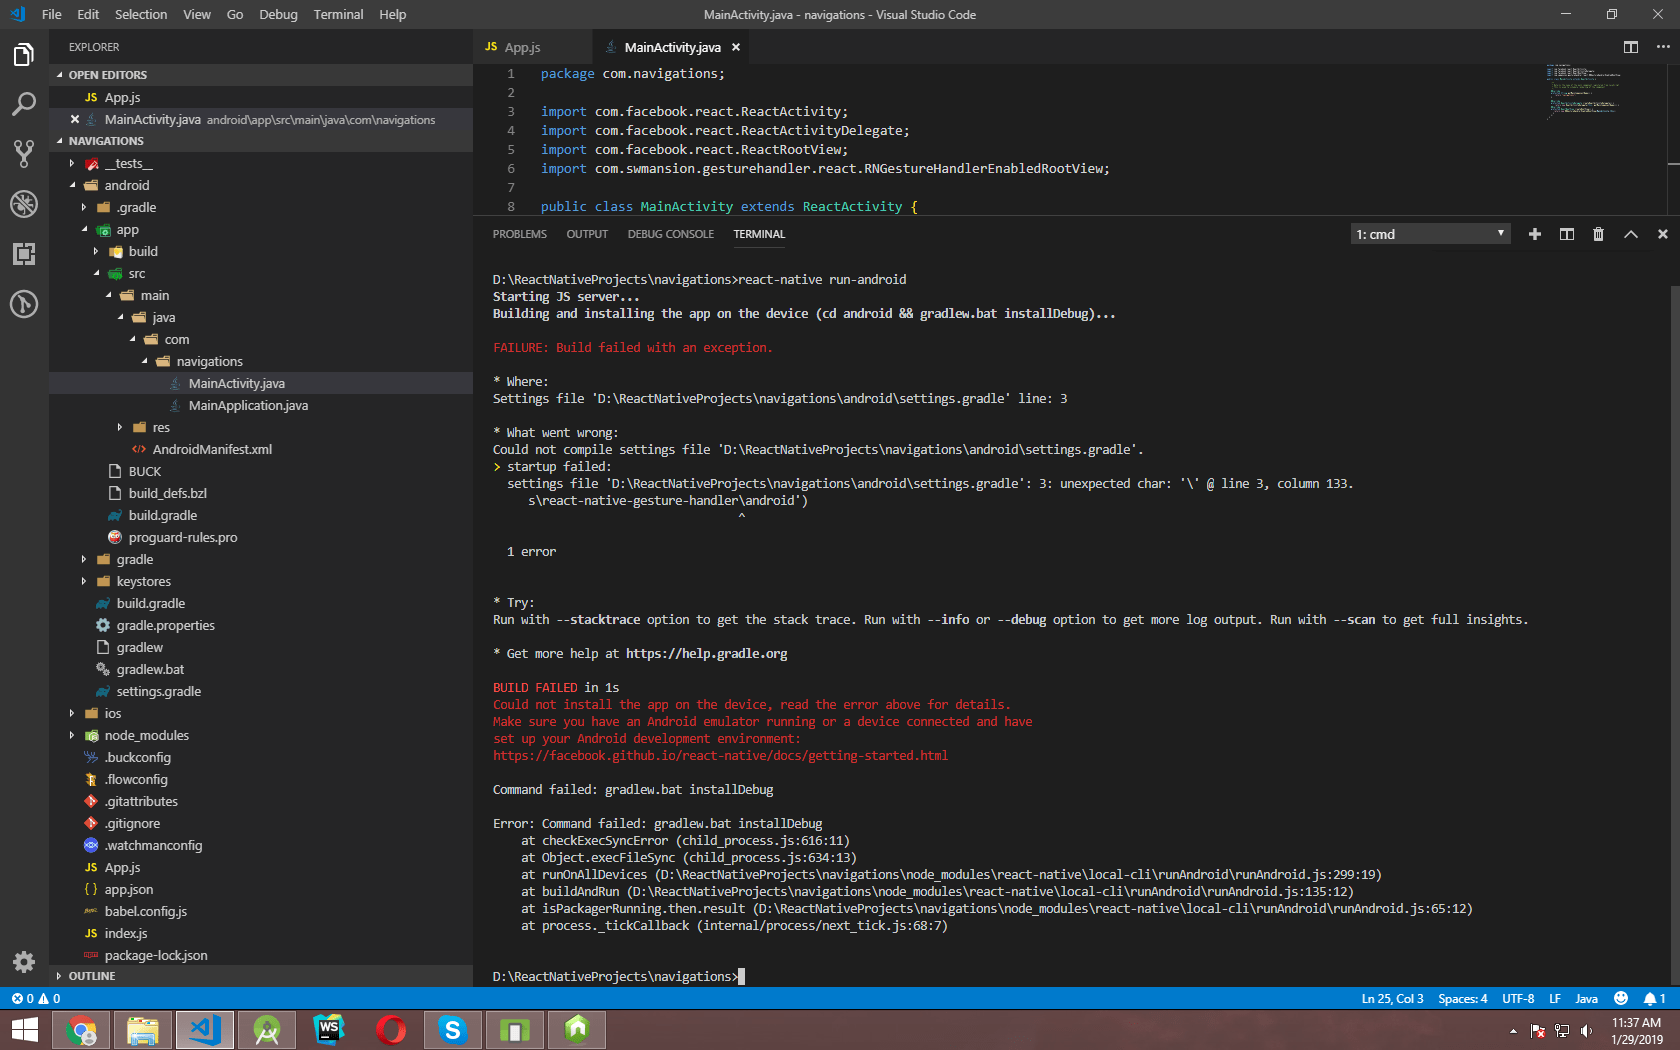Expand the .gradle folder
This screenshot has width=1680, height=1050.
pyautogui.click(x=84, y=207)
